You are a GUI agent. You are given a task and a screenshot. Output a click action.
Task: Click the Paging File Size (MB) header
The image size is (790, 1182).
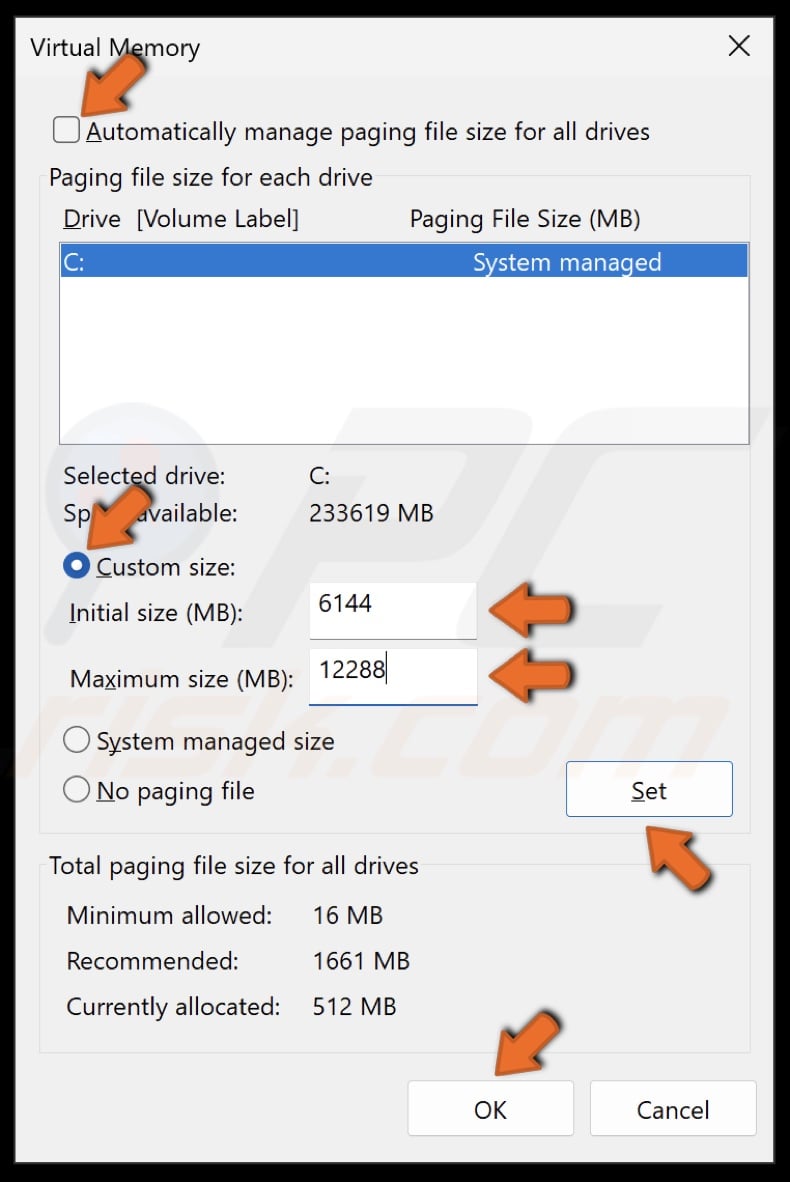525,218
